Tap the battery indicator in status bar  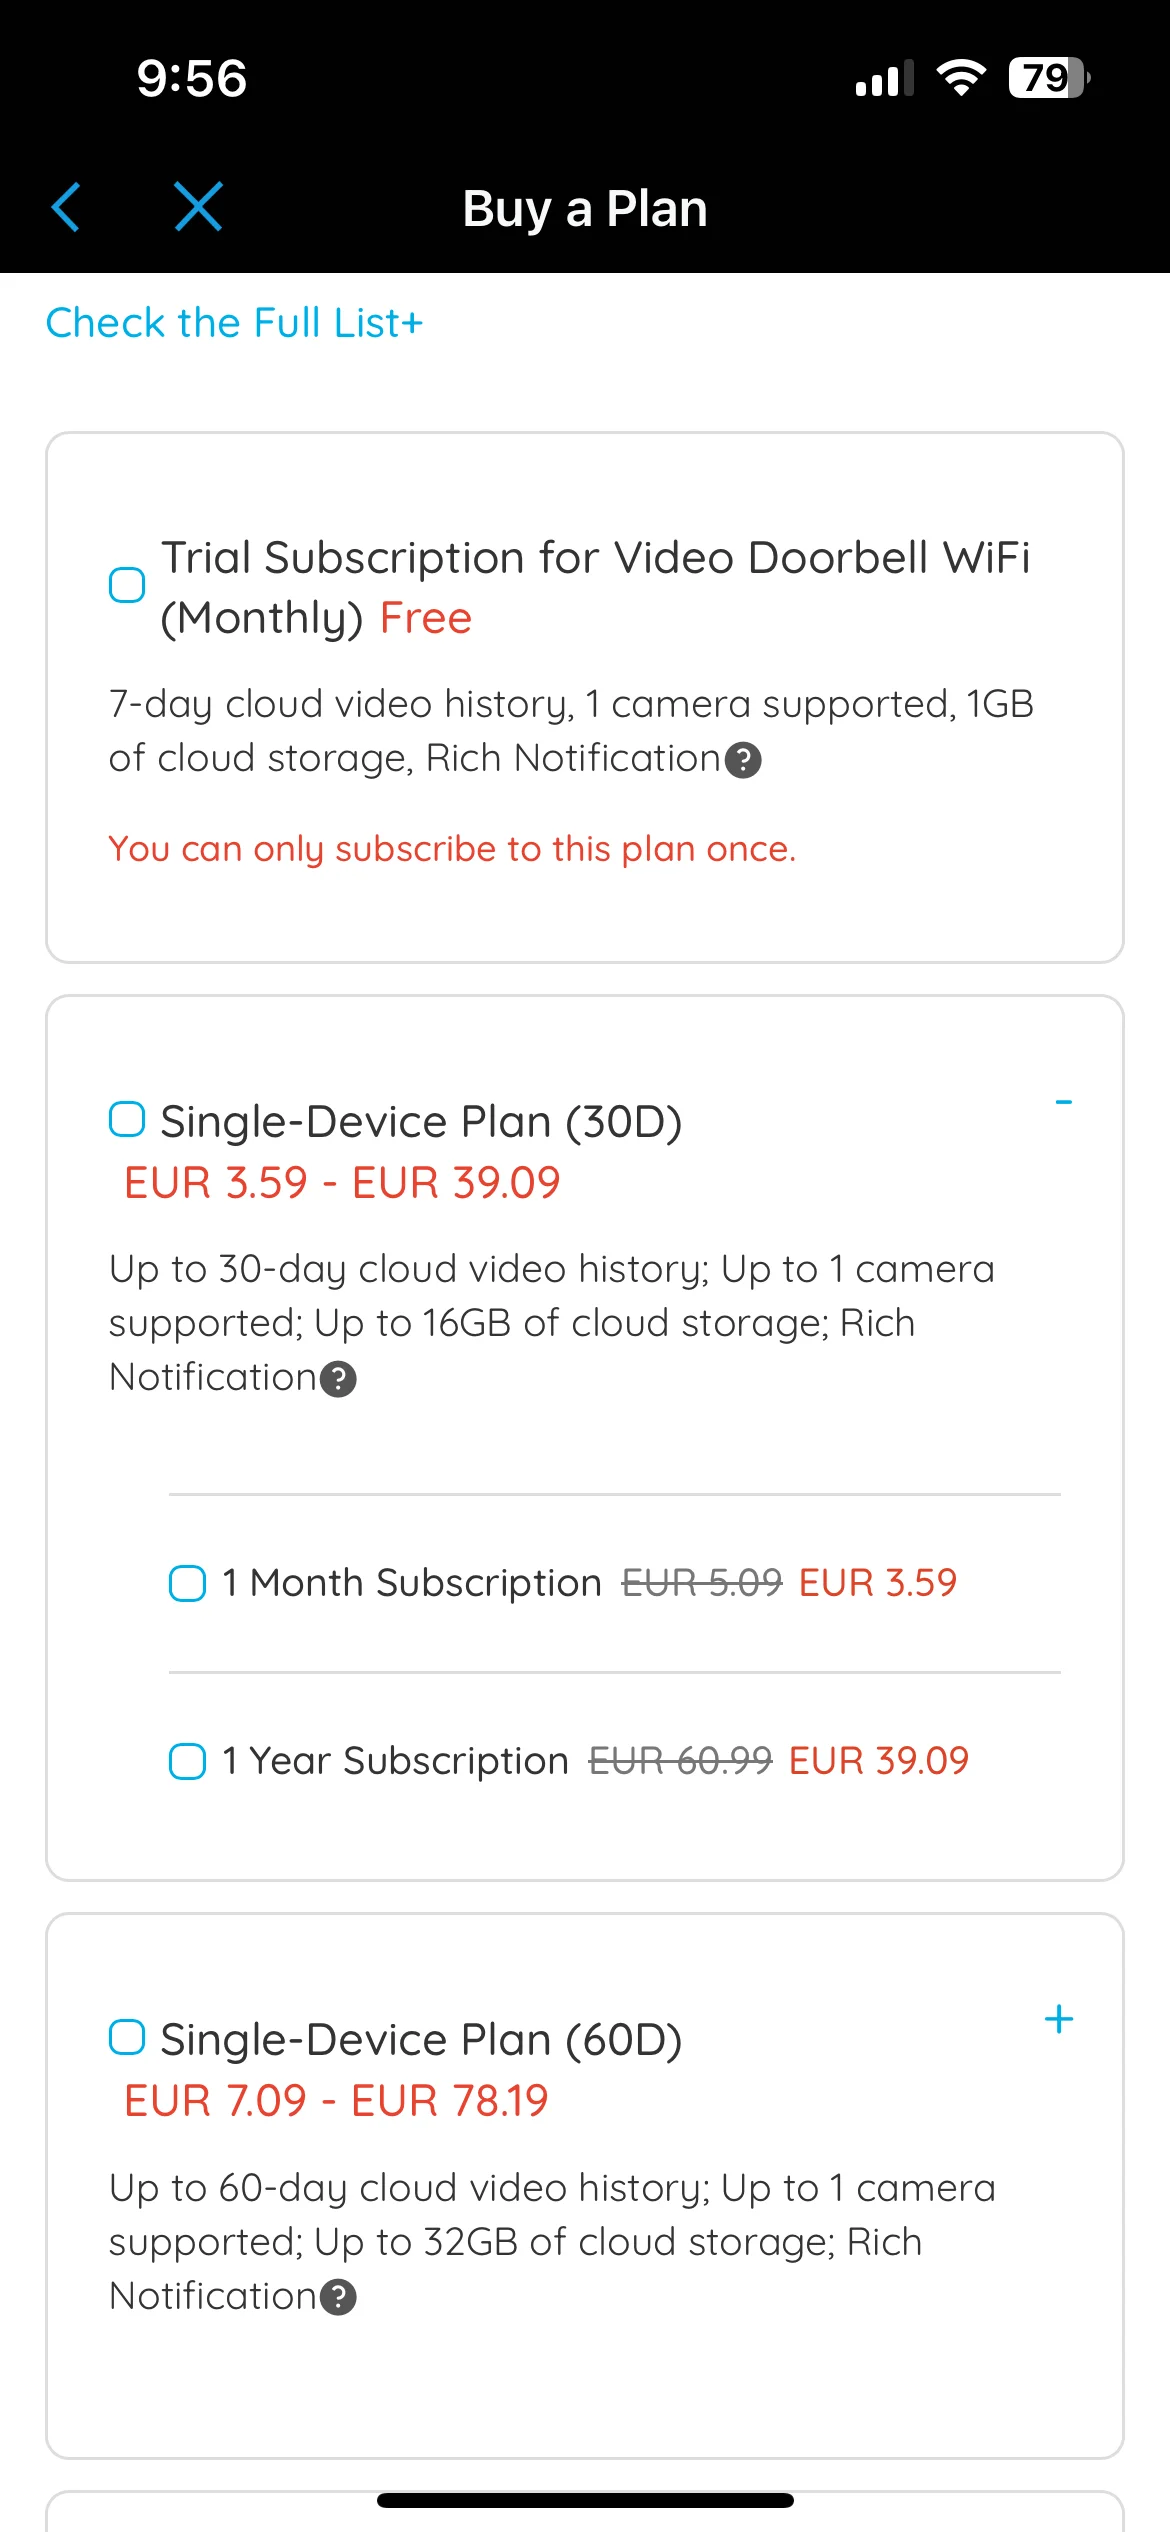(x=1048, y=78)
